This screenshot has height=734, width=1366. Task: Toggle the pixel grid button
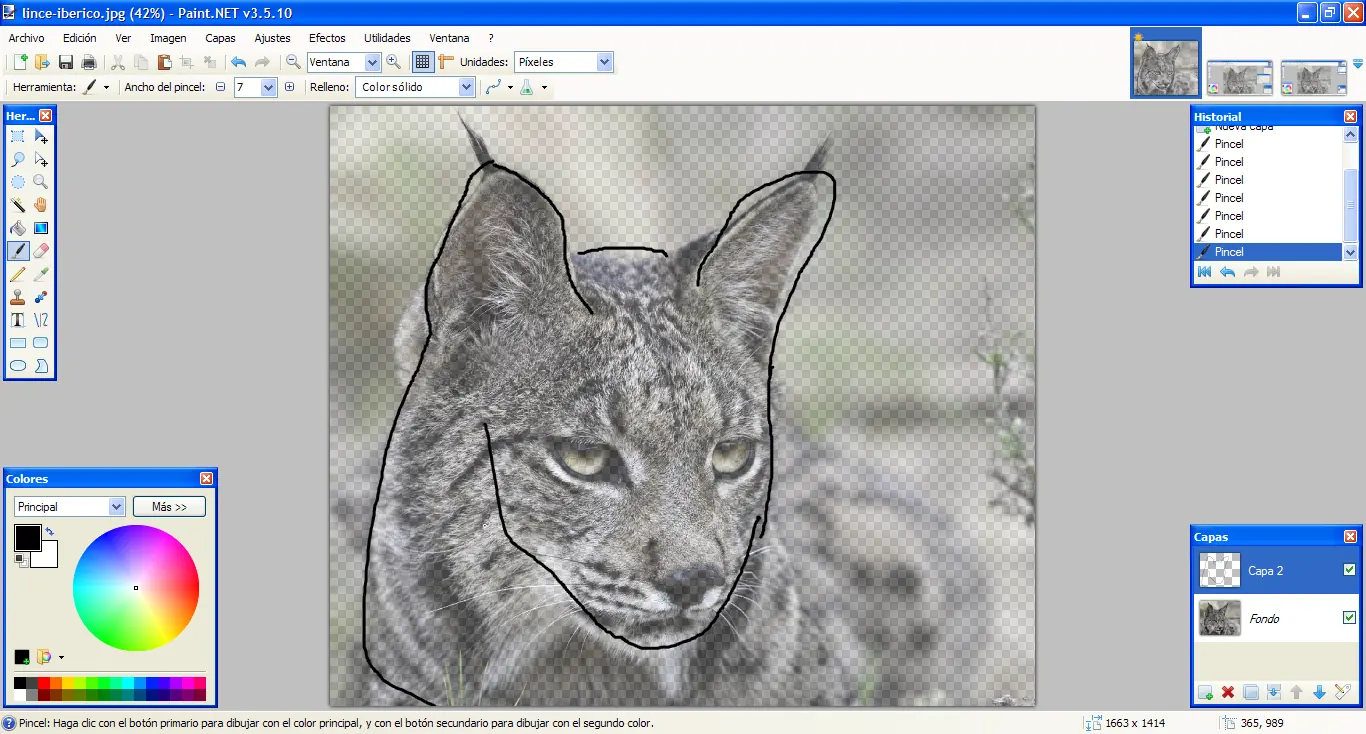423,62
